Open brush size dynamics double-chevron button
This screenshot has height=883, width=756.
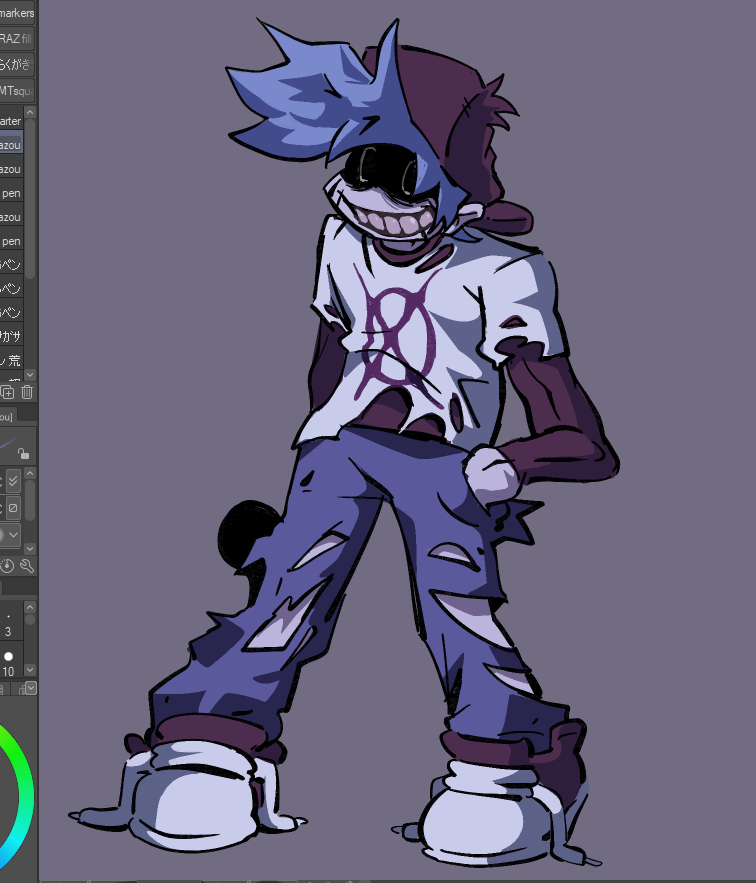13,482
